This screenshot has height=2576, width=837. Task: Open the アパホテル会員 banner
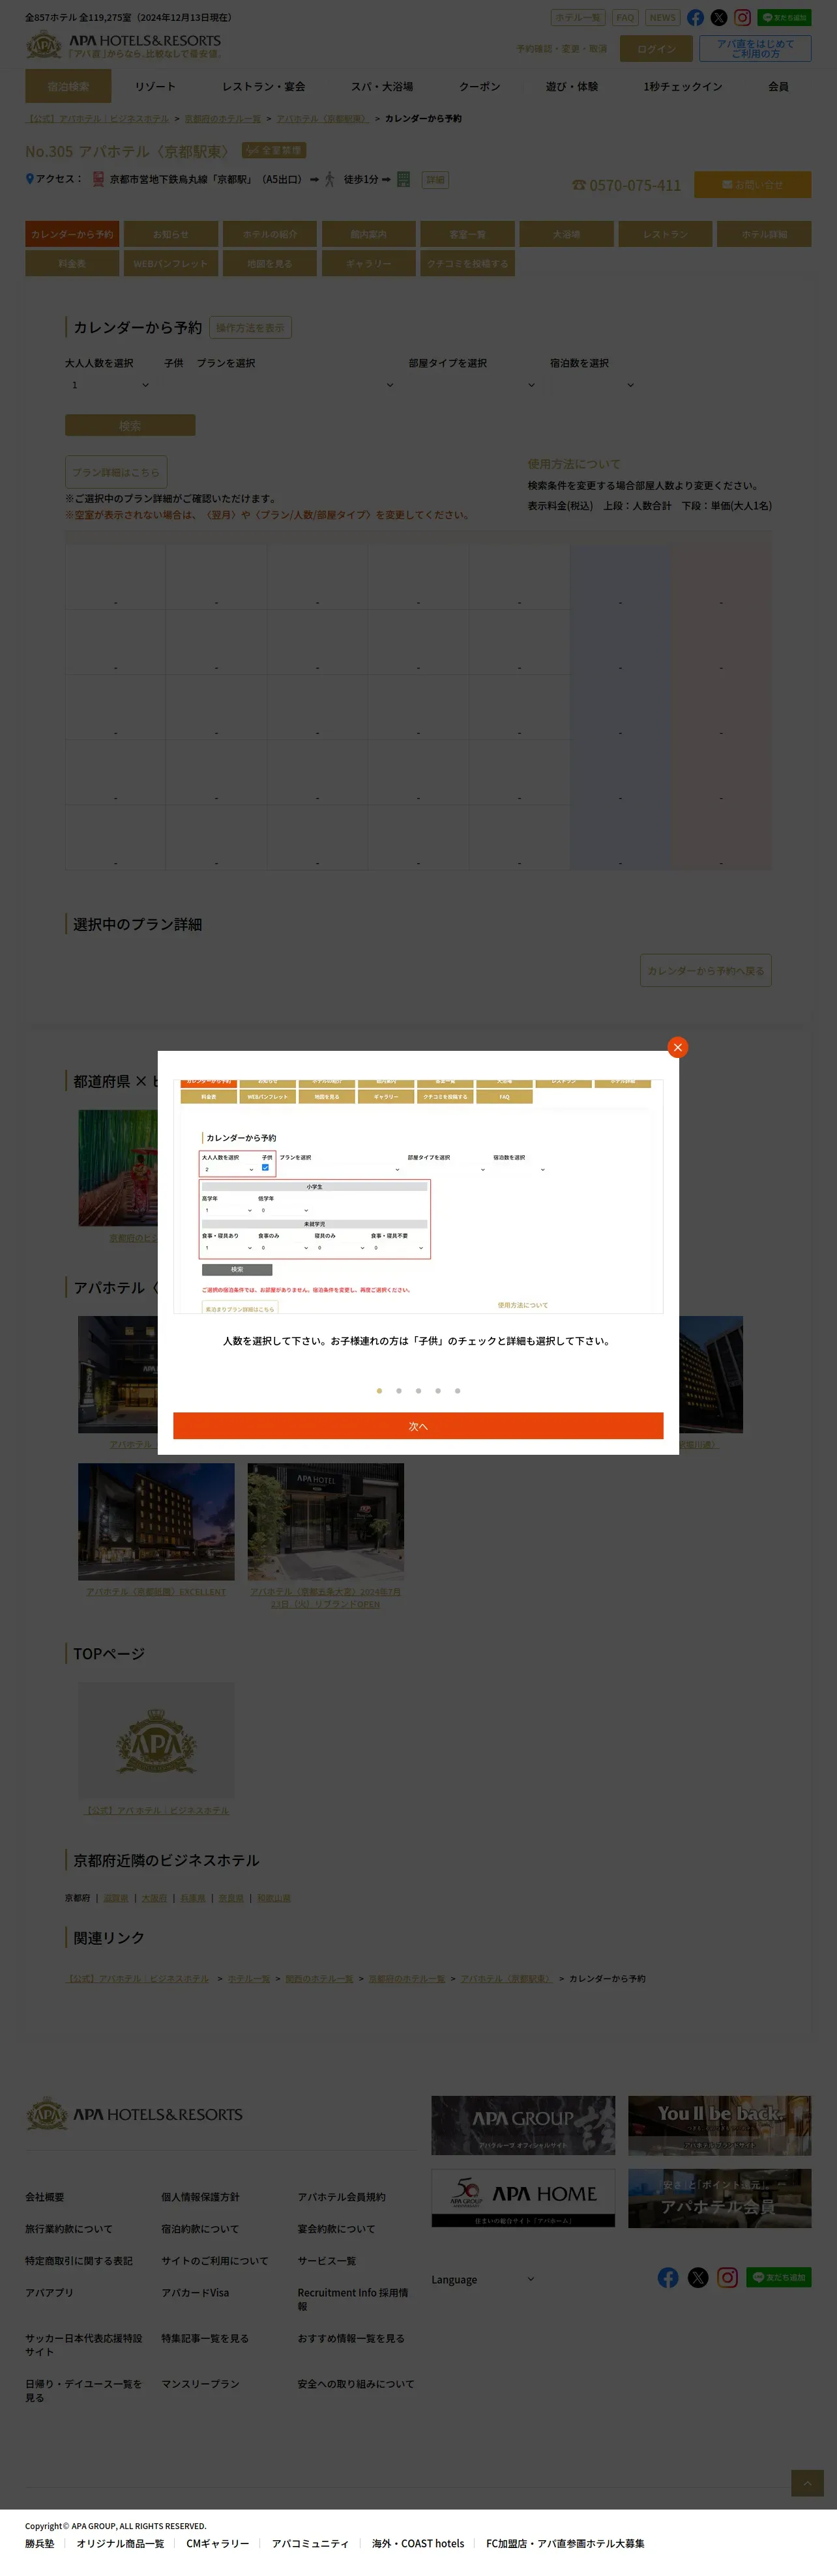pyautogui.click(x=719, y=2198)
